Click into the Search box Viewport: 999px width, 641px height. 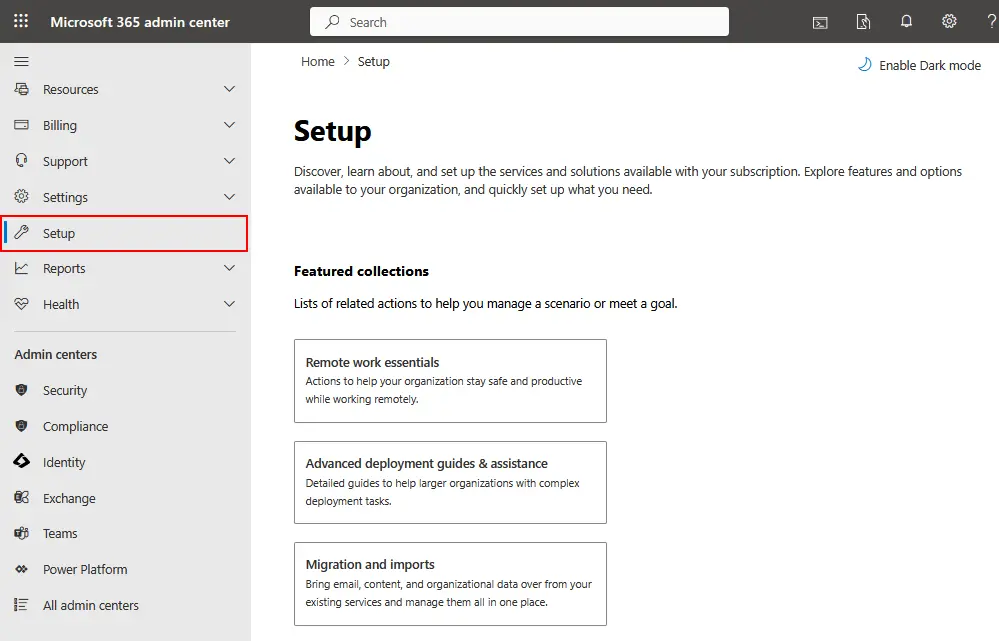tap(519, 22)
